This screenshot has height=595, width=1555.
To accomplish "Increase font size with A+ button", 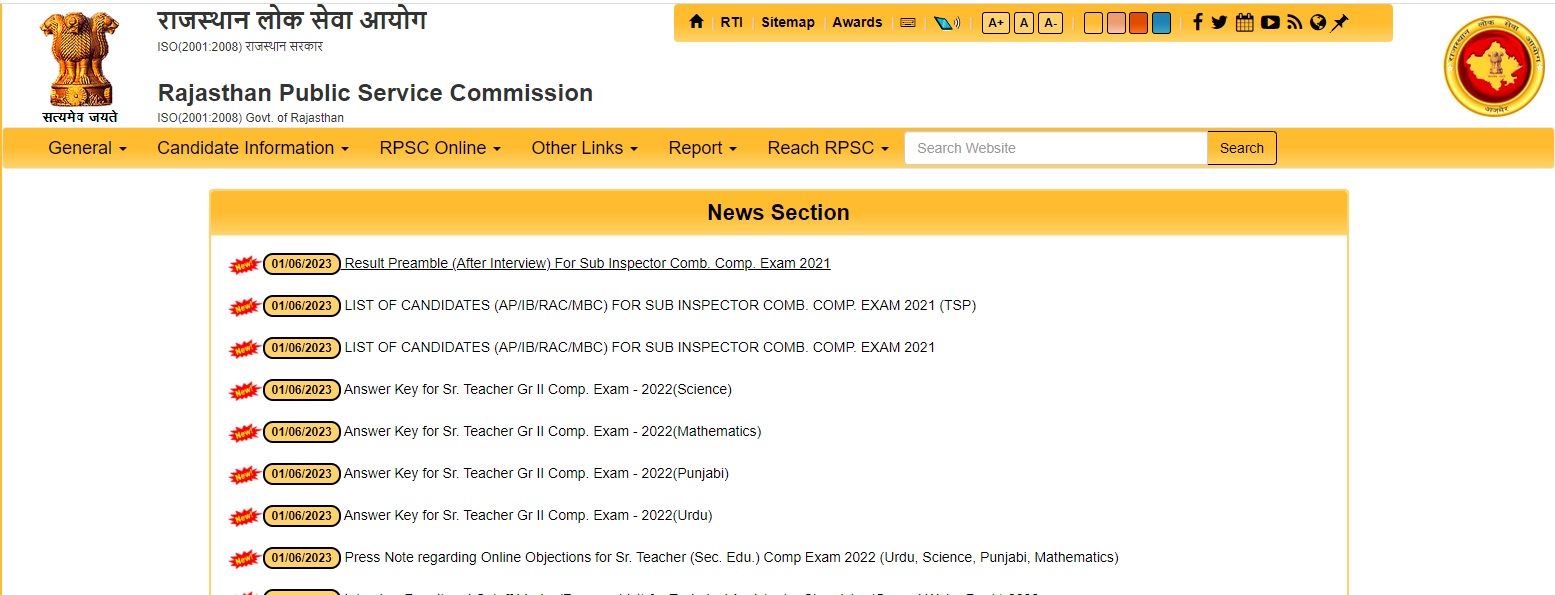I will 996,23.
